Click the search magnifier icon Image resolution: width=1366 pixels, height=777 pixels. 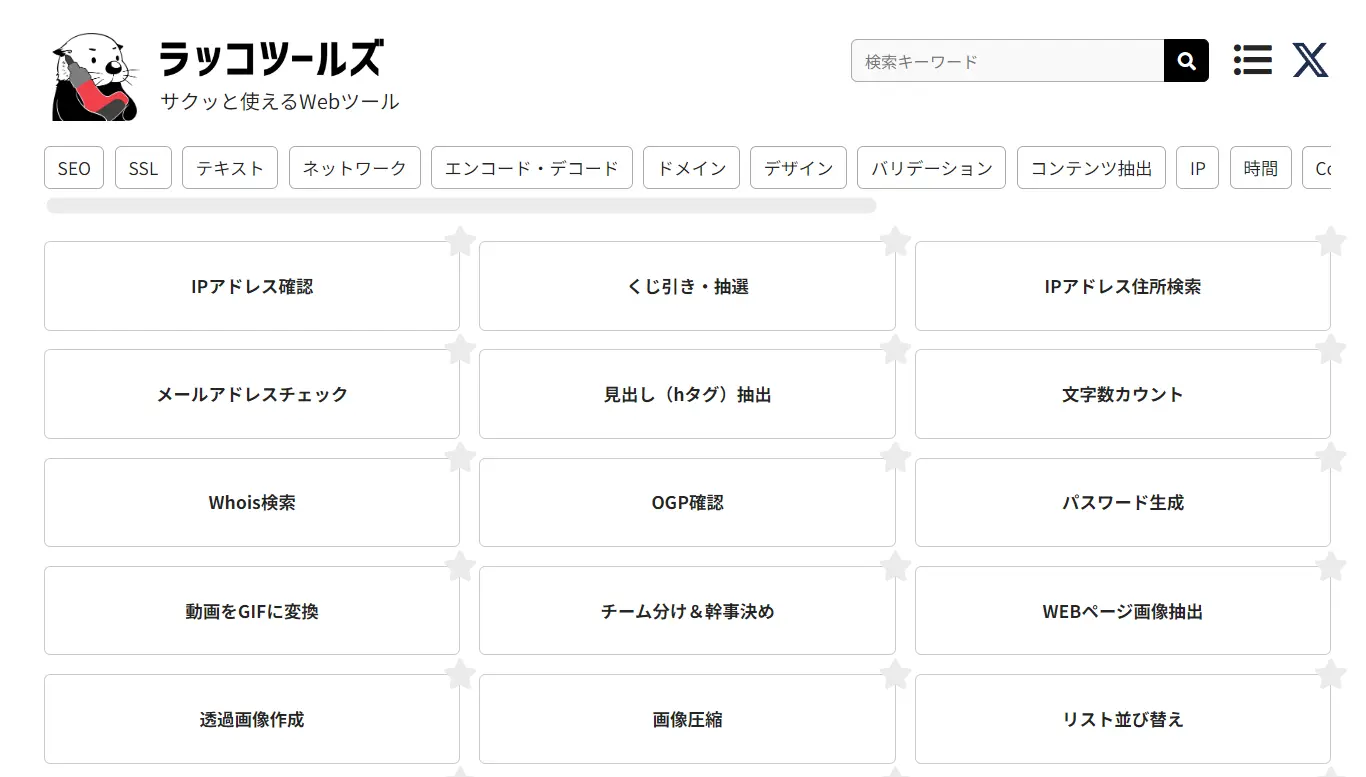(1186, 61)
